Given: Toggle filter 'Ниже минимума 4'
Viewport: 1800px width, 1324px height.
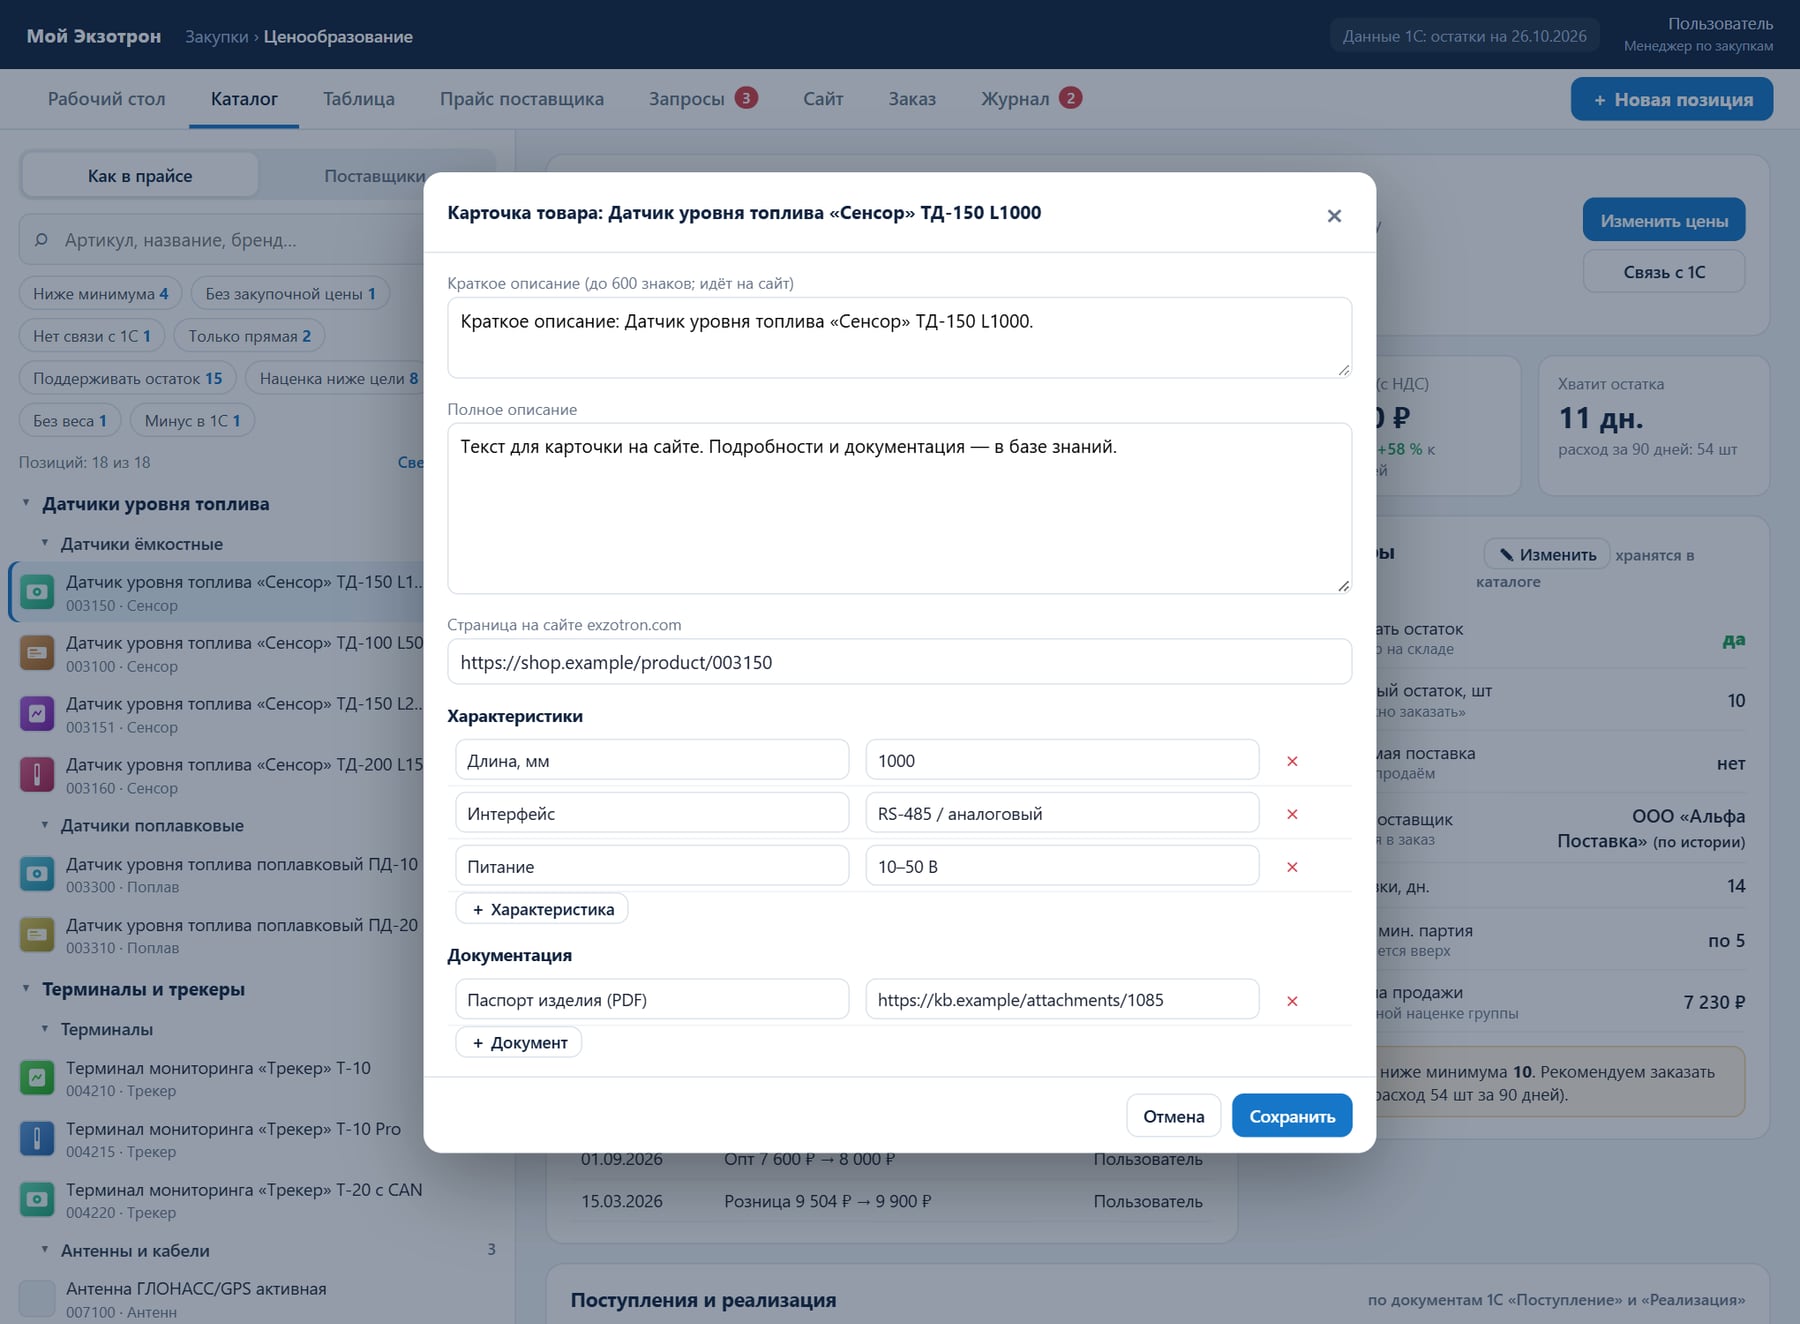Looking at the screenshot, I should 100,294.
